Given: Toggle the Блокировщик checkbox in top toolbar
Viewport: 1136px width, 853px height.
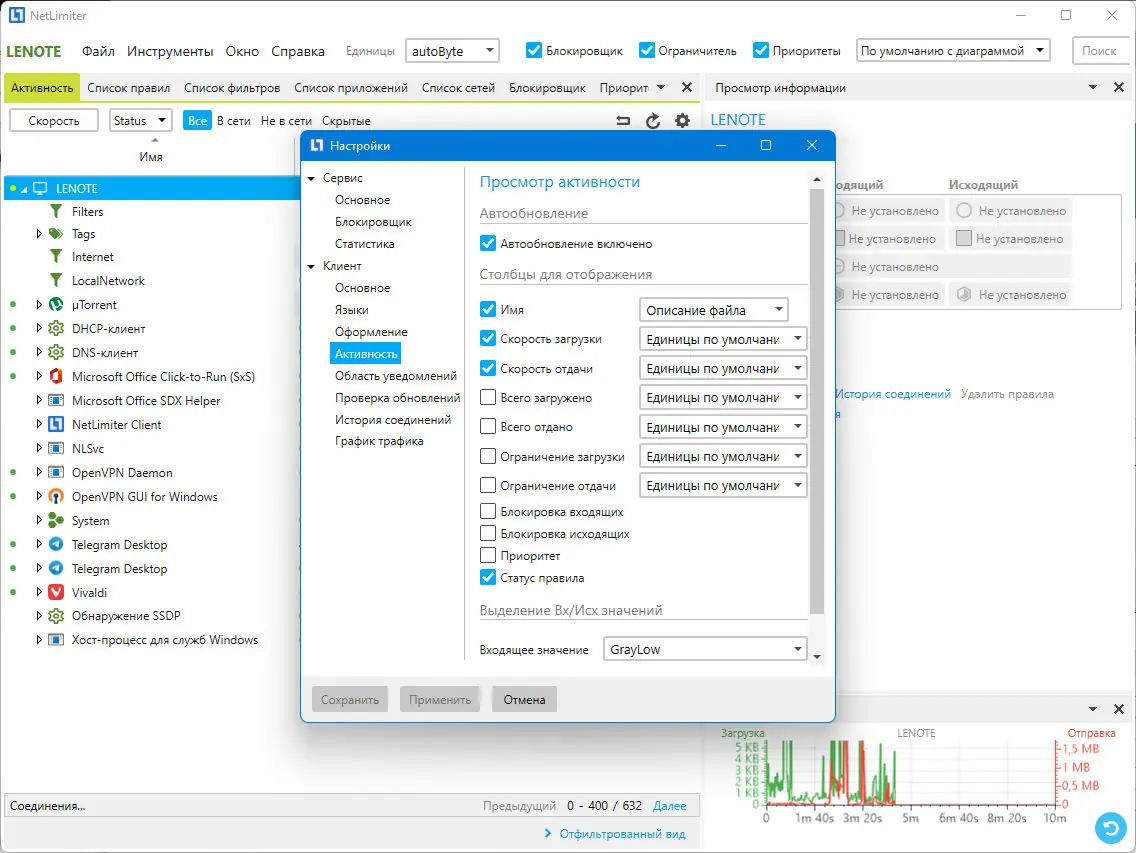Looking at the screenshot, I should [x=534, y=50].
